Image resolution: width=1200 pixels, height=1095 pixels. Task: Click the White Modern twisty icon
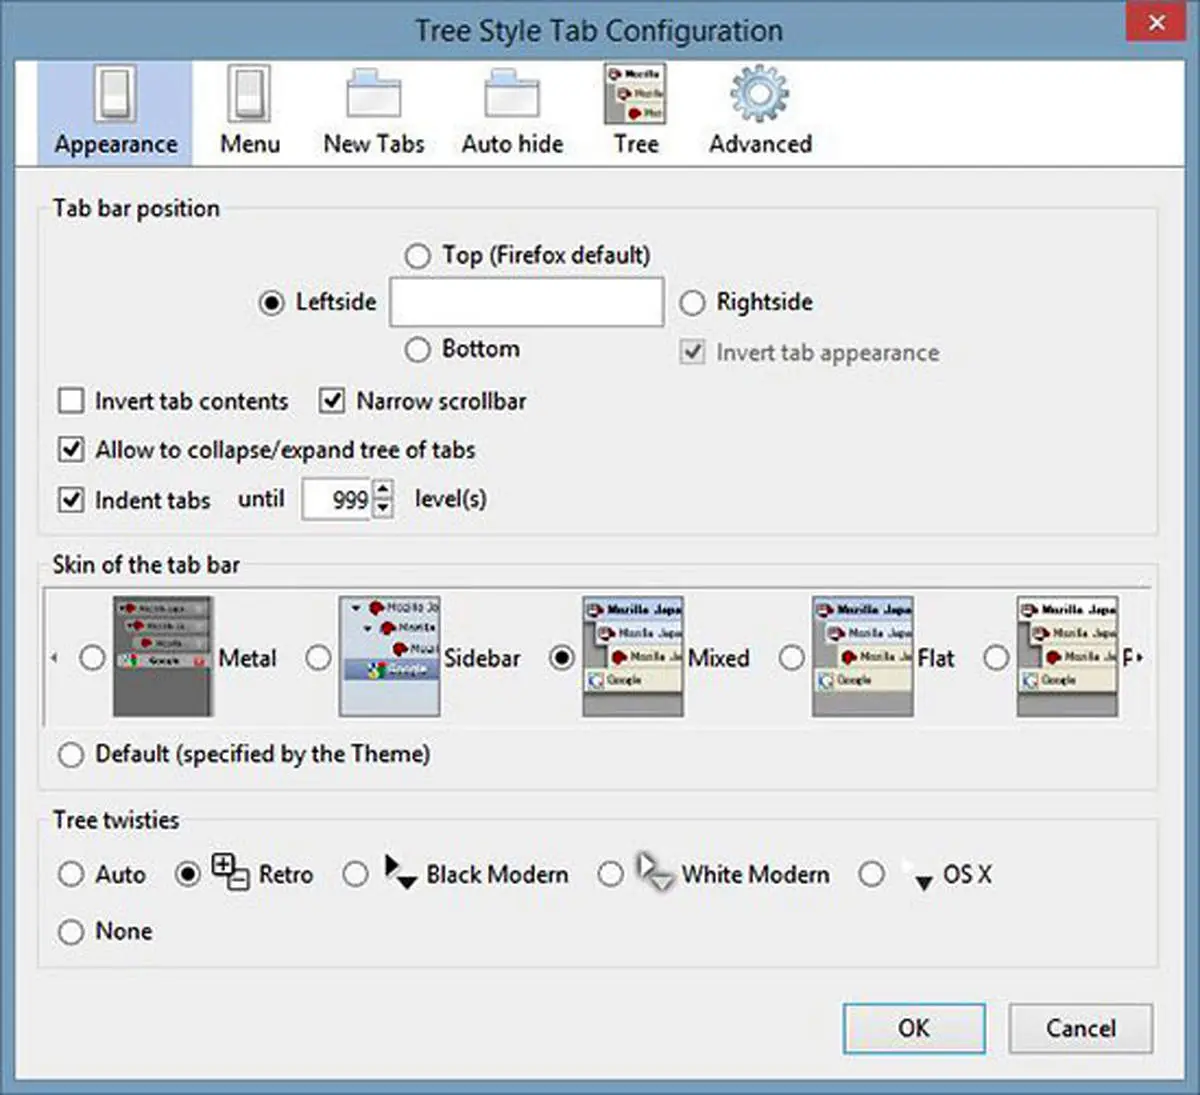655,873
